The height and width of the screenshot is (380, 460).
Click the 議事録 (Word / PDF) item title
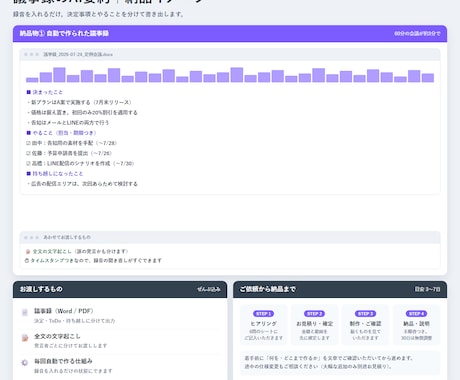point(64,311)
